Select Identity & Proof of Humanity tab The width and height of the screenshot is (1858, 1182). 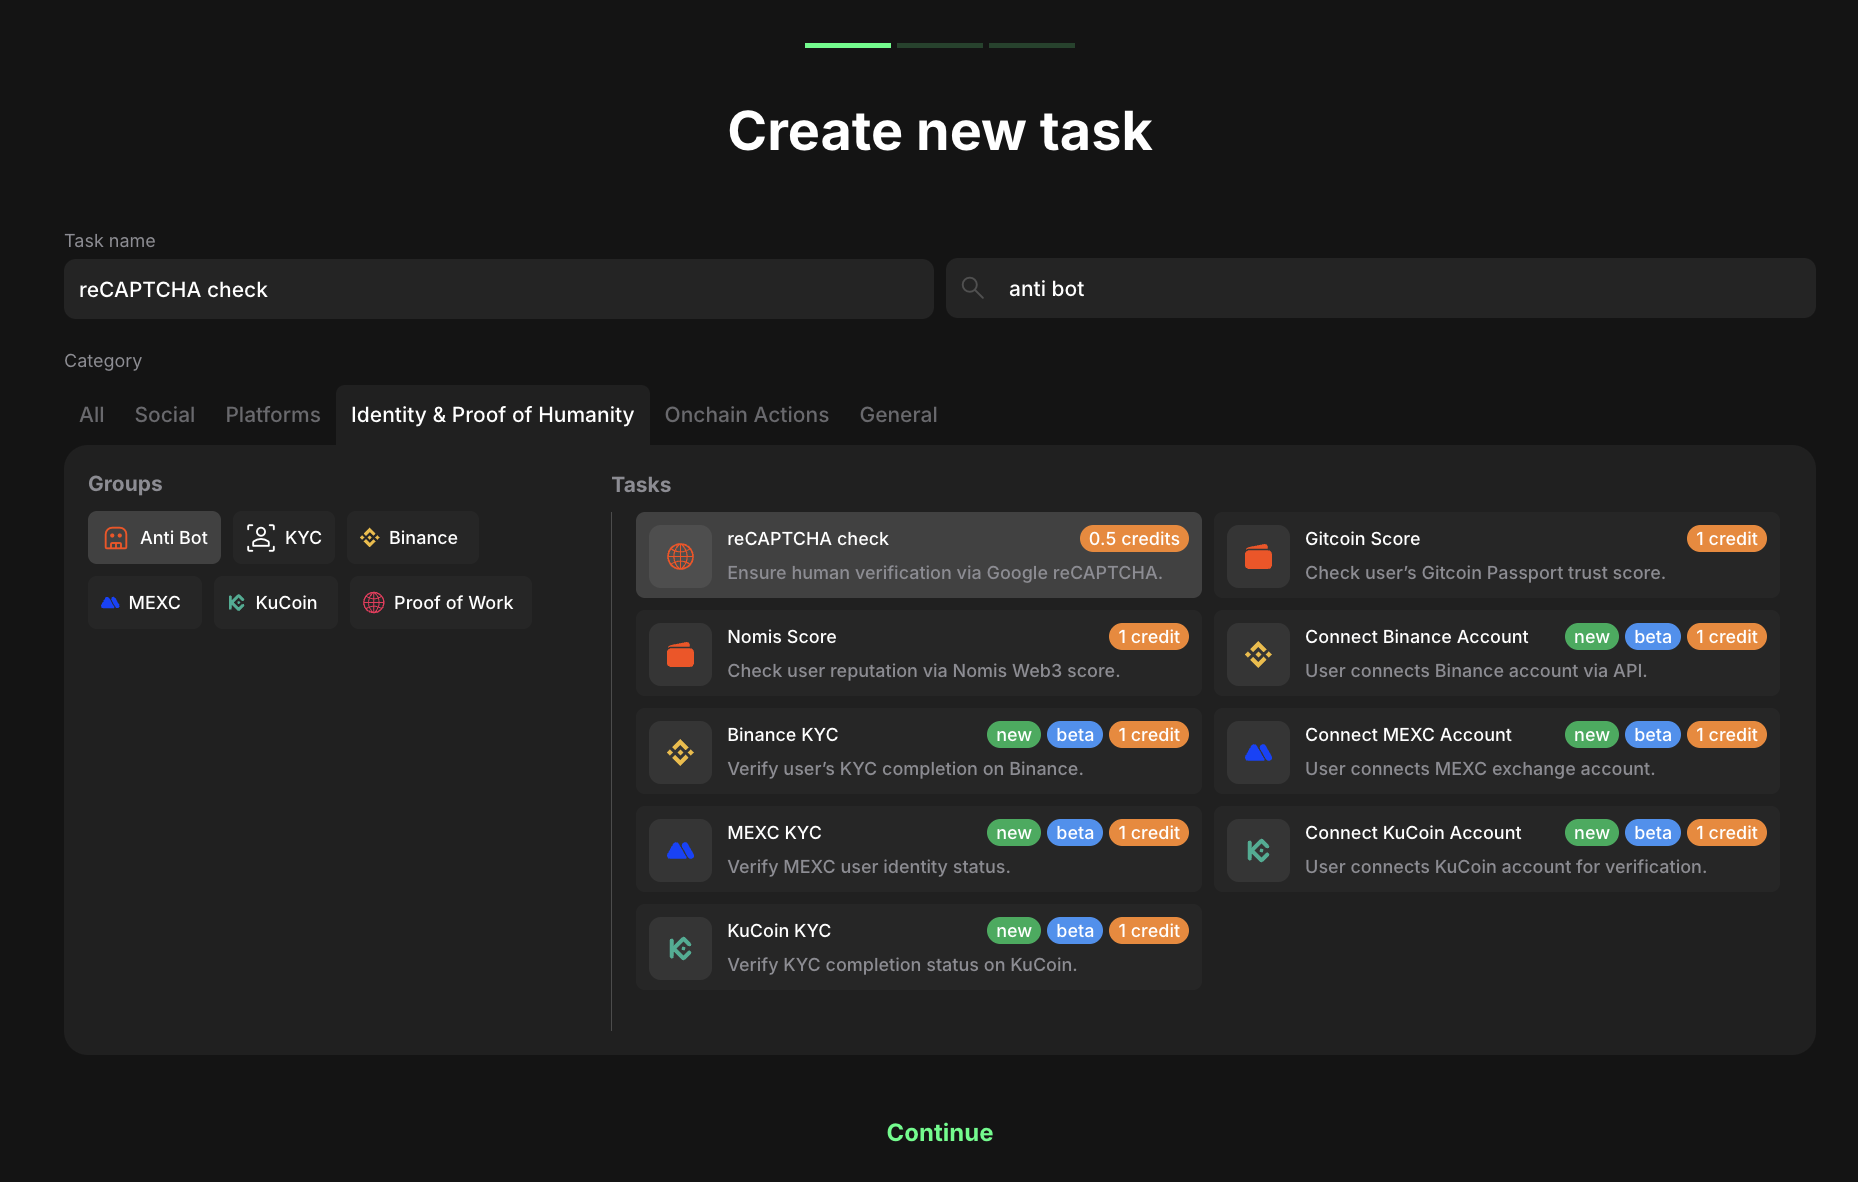tap(493, 415)
